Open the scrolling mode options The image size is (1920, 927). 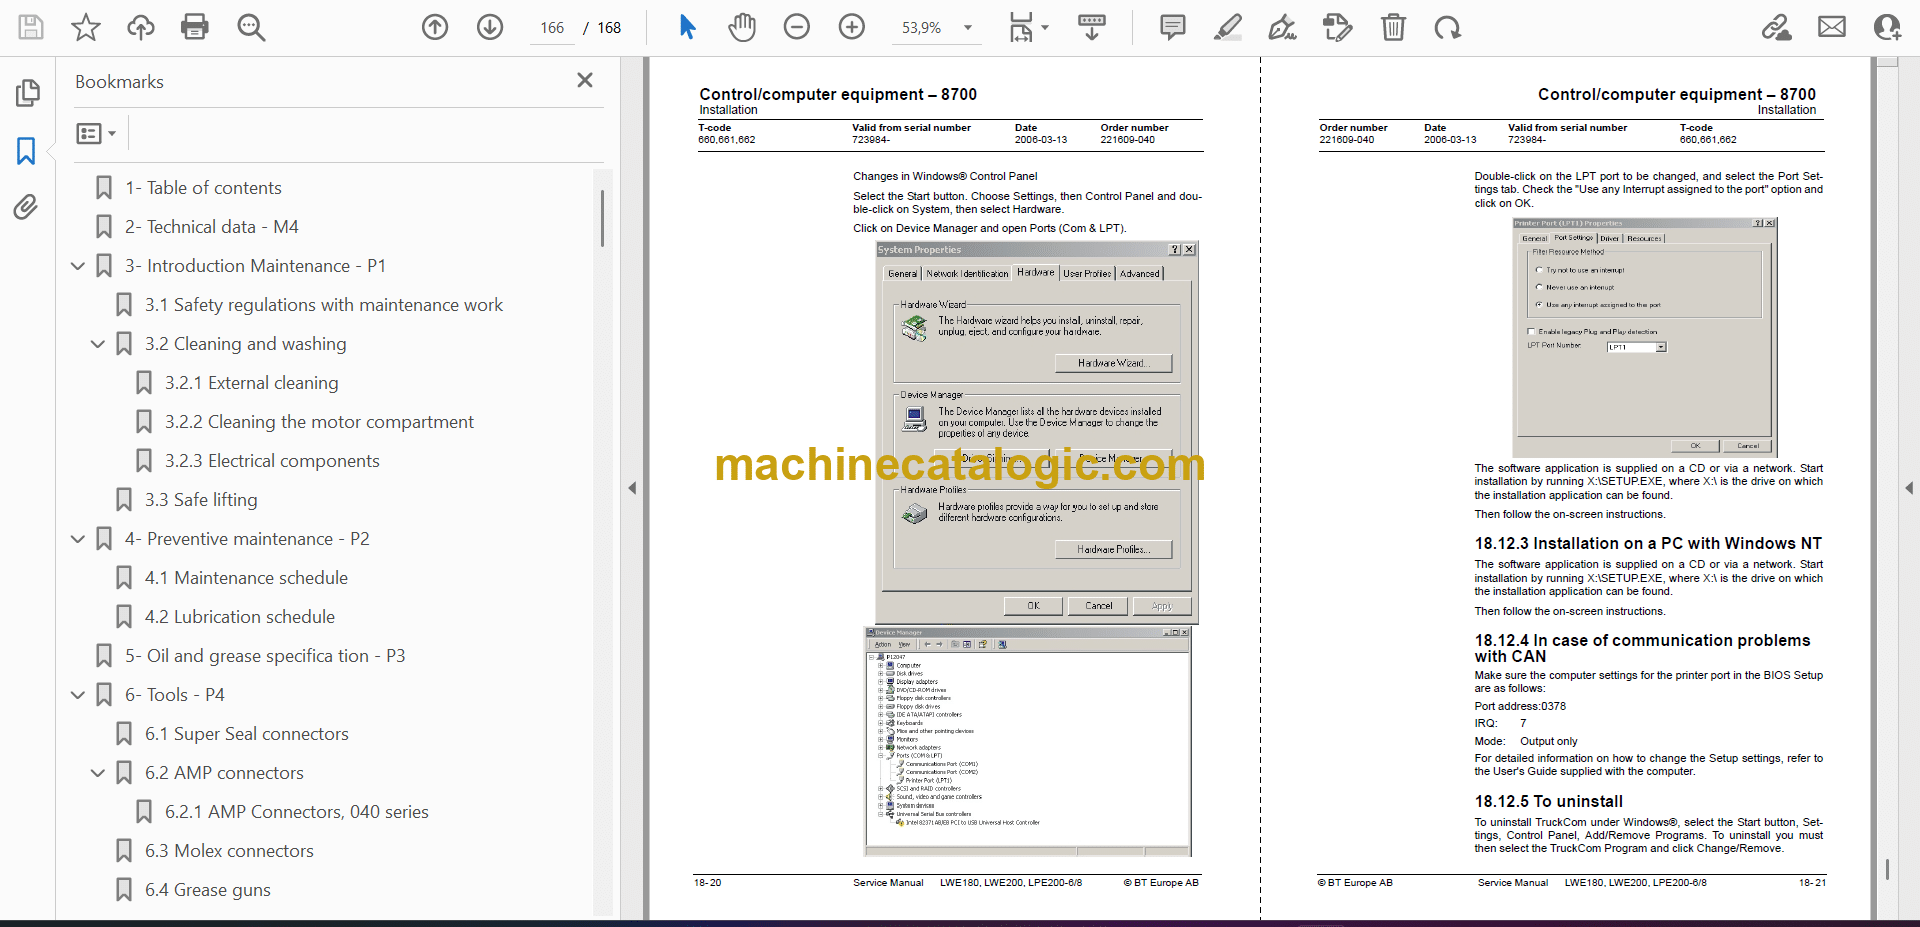click(1092, 27)
